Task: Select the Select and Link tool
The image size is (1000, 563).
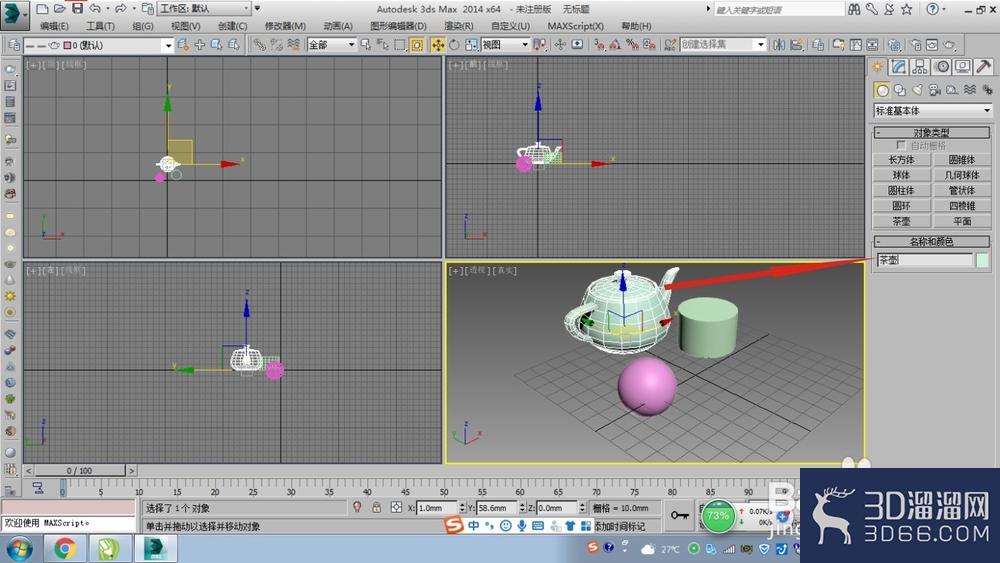Action: 260,45
